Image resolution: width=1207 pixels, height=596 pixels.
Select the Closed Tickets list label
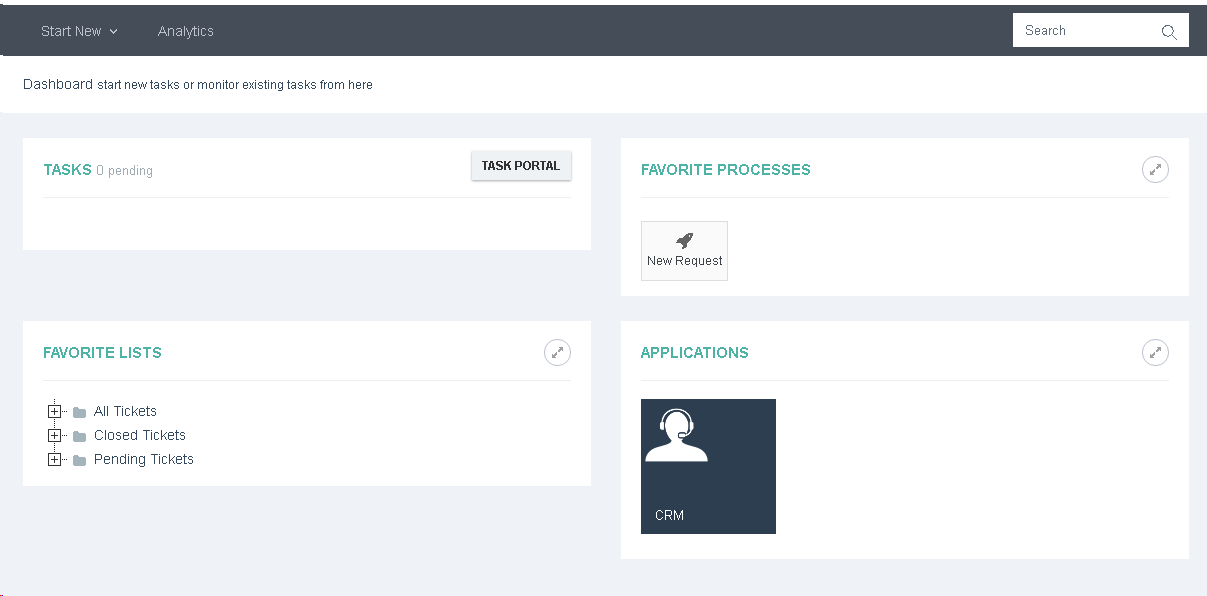140,435
